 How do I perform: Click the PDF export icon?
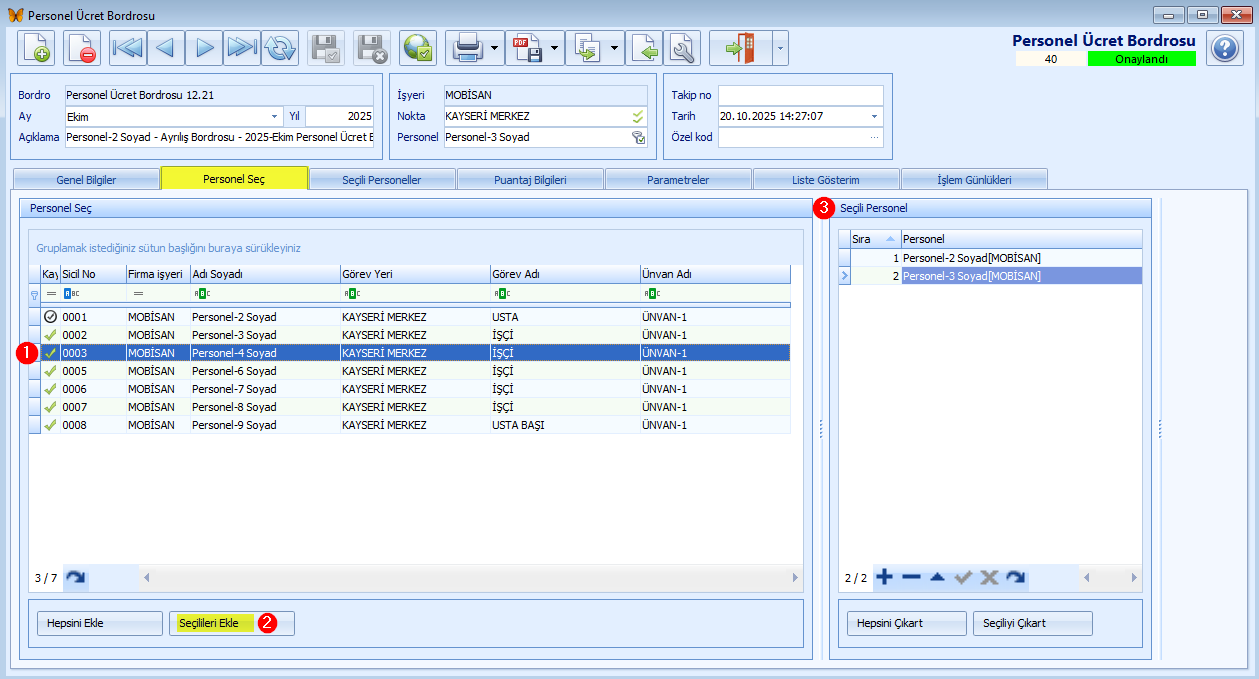point(526,48)
